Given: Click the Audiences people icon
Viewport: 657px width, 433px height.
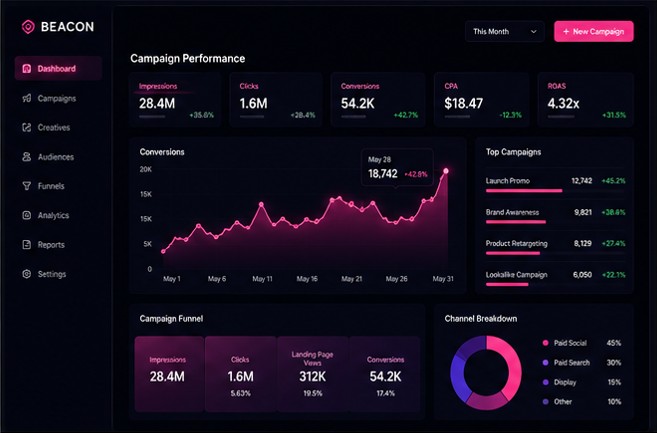Looking at the screenshot, I should pos(26,157).
